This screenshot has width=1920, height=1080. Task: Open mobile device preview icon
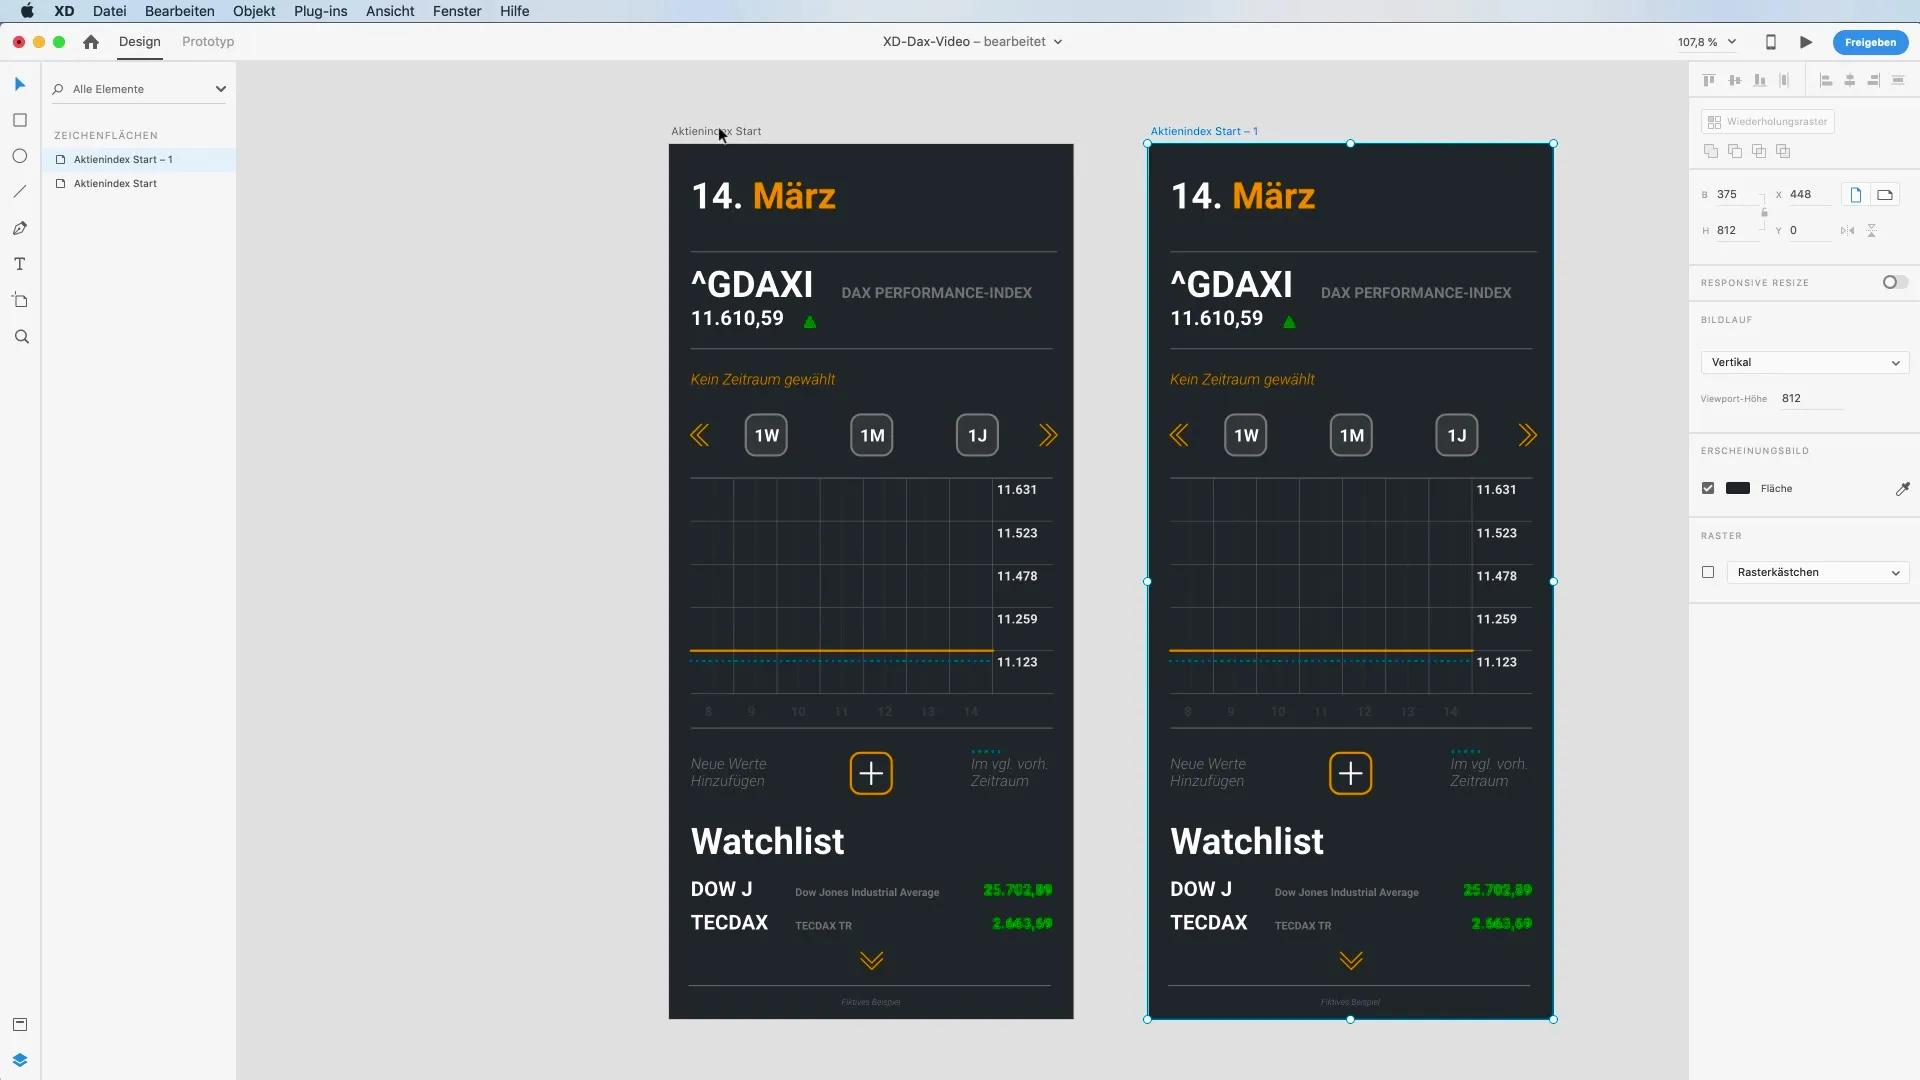[x=1771, y=42]
